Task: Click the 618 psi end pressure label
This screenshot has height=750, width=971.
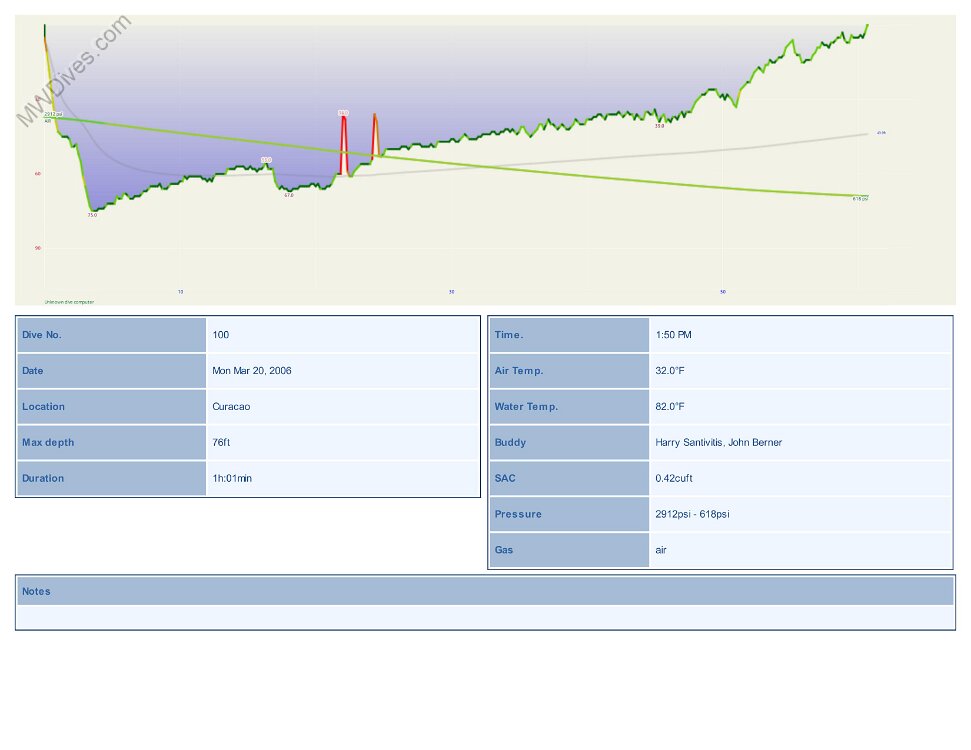Action: tap(860, 199)
